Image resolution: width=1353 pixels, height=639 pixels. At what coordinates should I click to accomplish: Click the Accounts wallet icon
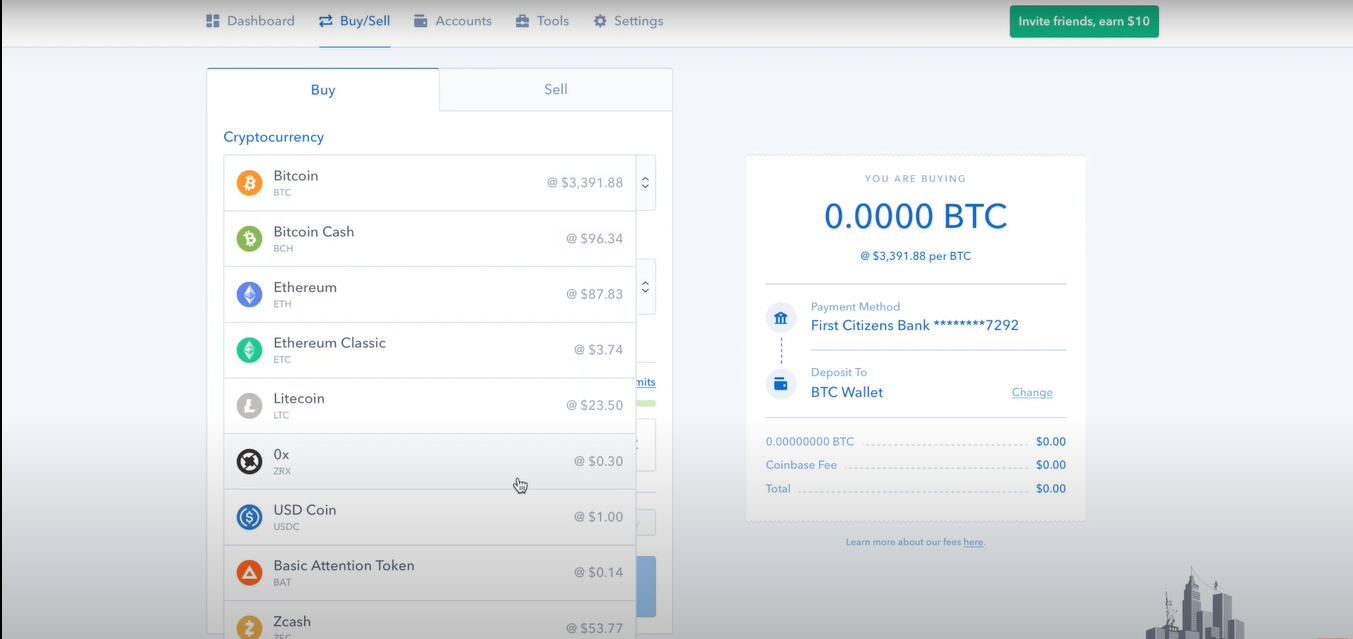pos(421,20)
